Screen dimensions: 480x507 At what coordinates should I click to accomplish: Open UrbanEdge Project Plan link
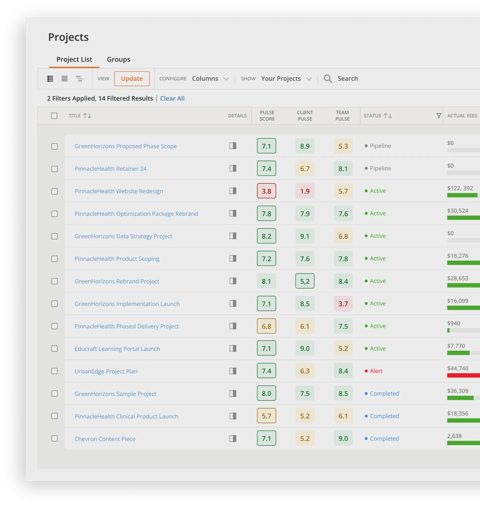pos(106,371)
